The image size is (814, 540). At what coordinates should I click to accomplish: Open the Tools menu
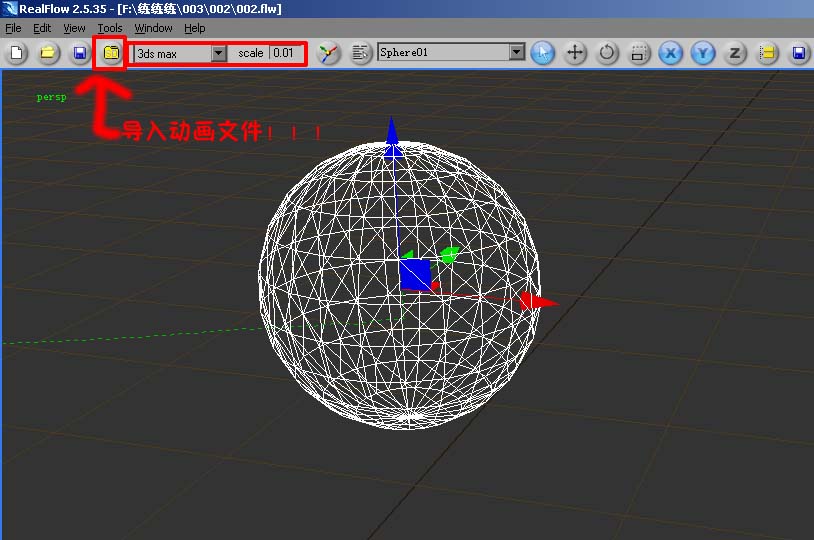tap(110, 28)
